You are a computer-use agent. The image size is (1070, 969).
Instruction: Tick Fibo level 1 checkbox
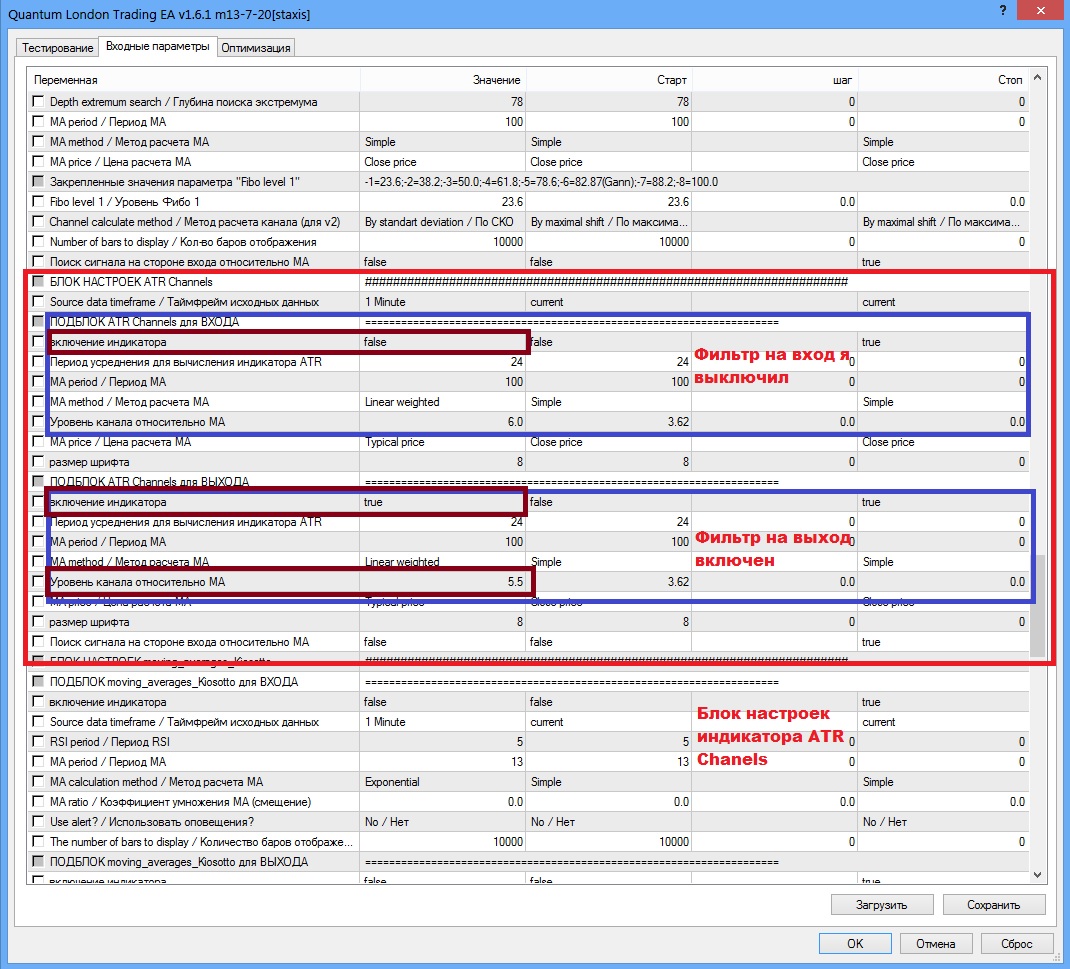(38, 201)
